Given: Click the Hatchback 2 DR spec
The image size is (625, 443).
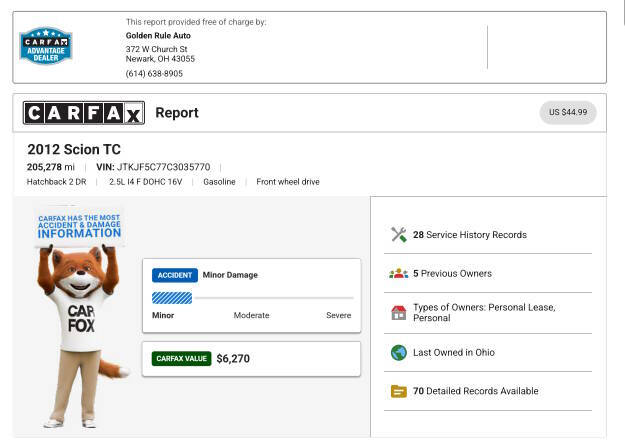Looking at the screenshot, I should 56,182.
